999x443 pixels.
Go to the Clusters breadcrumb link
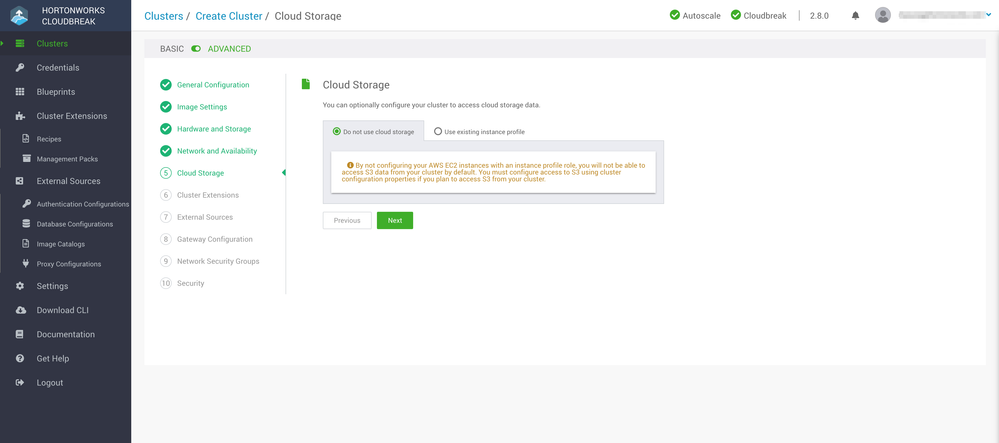(x=163, y=16)
